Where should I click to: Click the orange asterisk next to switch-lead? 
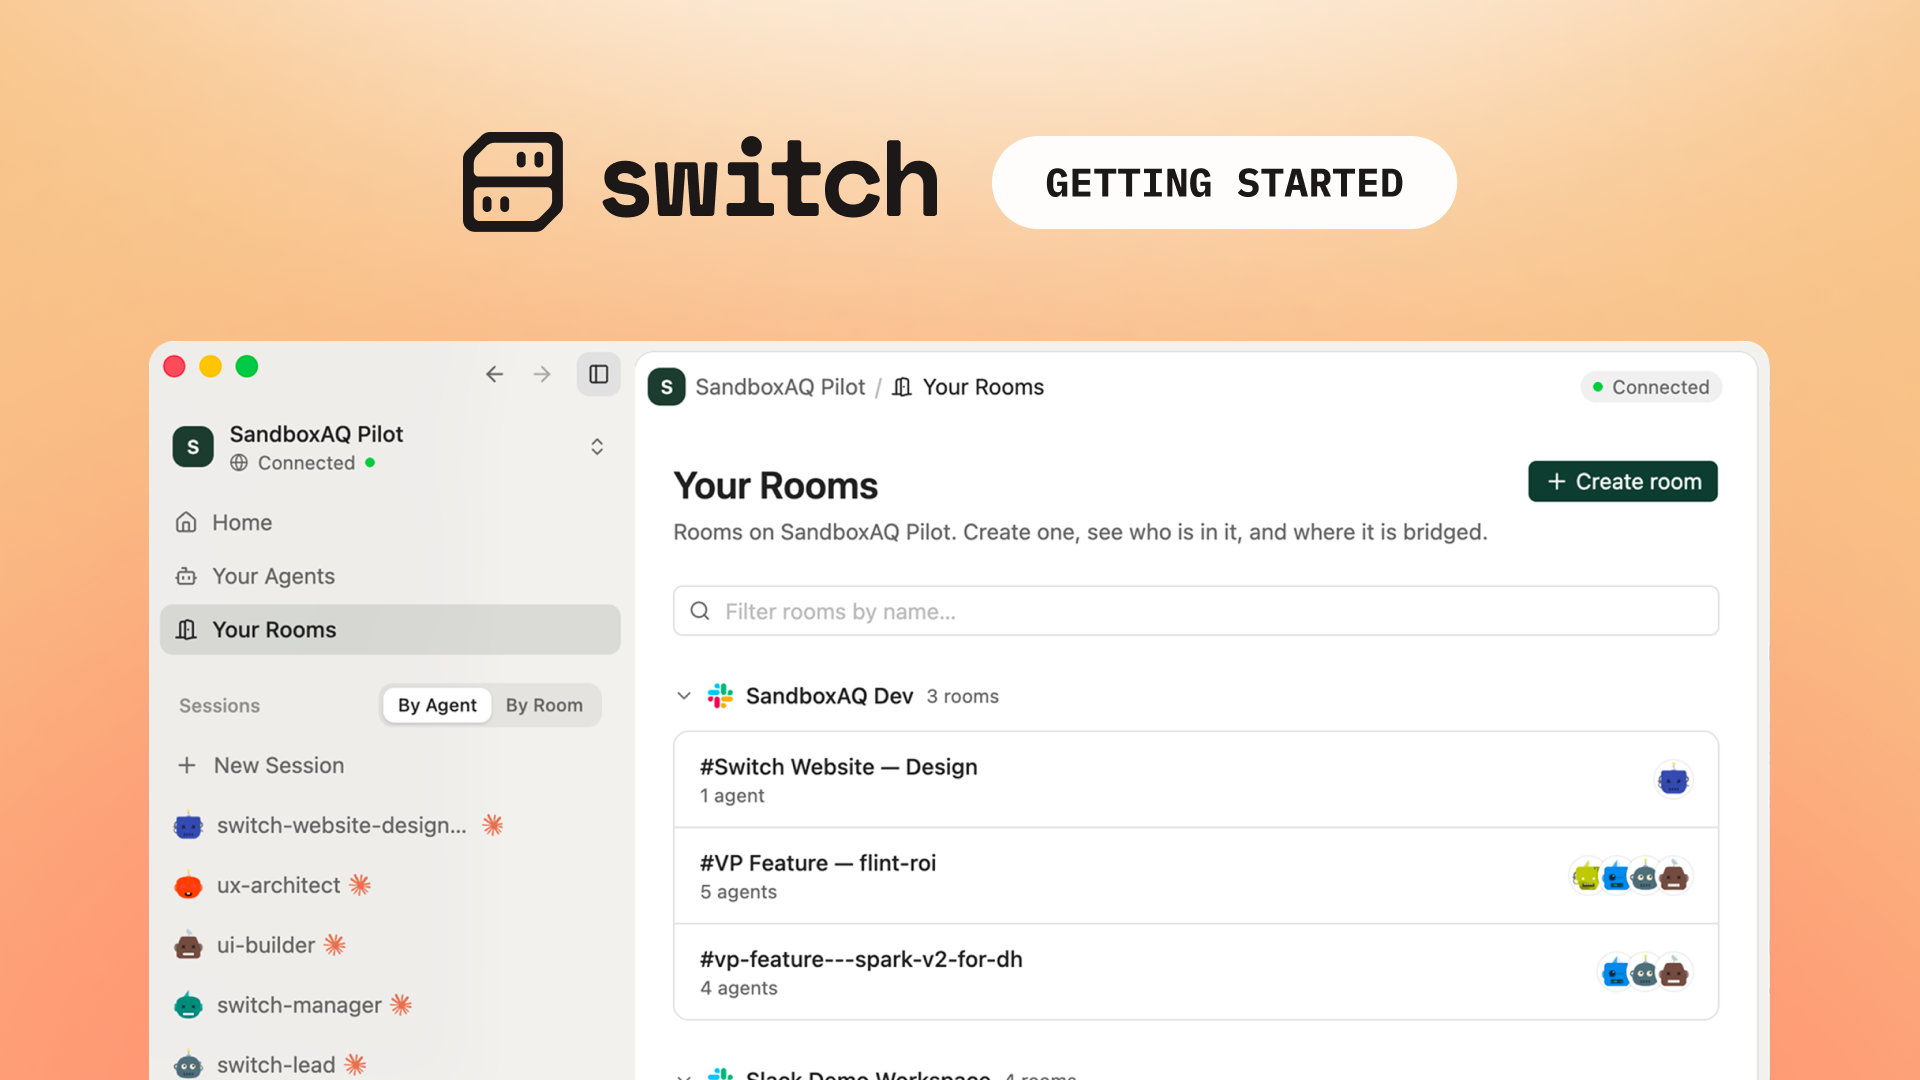(x=355, y=1065)
